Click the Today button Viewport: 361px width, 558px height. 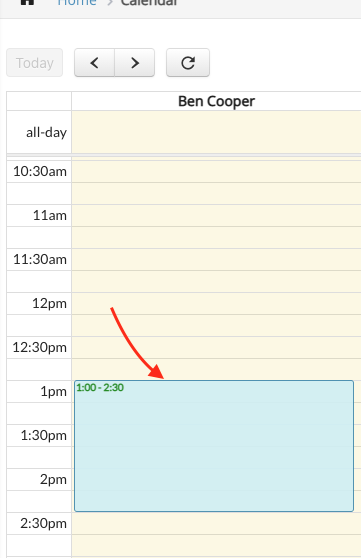[35, 63]
